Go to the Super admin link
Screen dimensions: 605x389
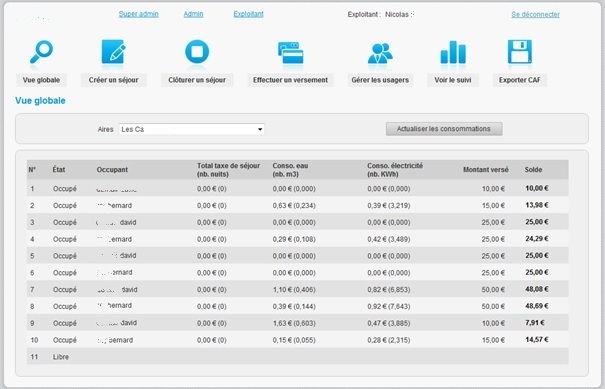[x=139, y=14]
